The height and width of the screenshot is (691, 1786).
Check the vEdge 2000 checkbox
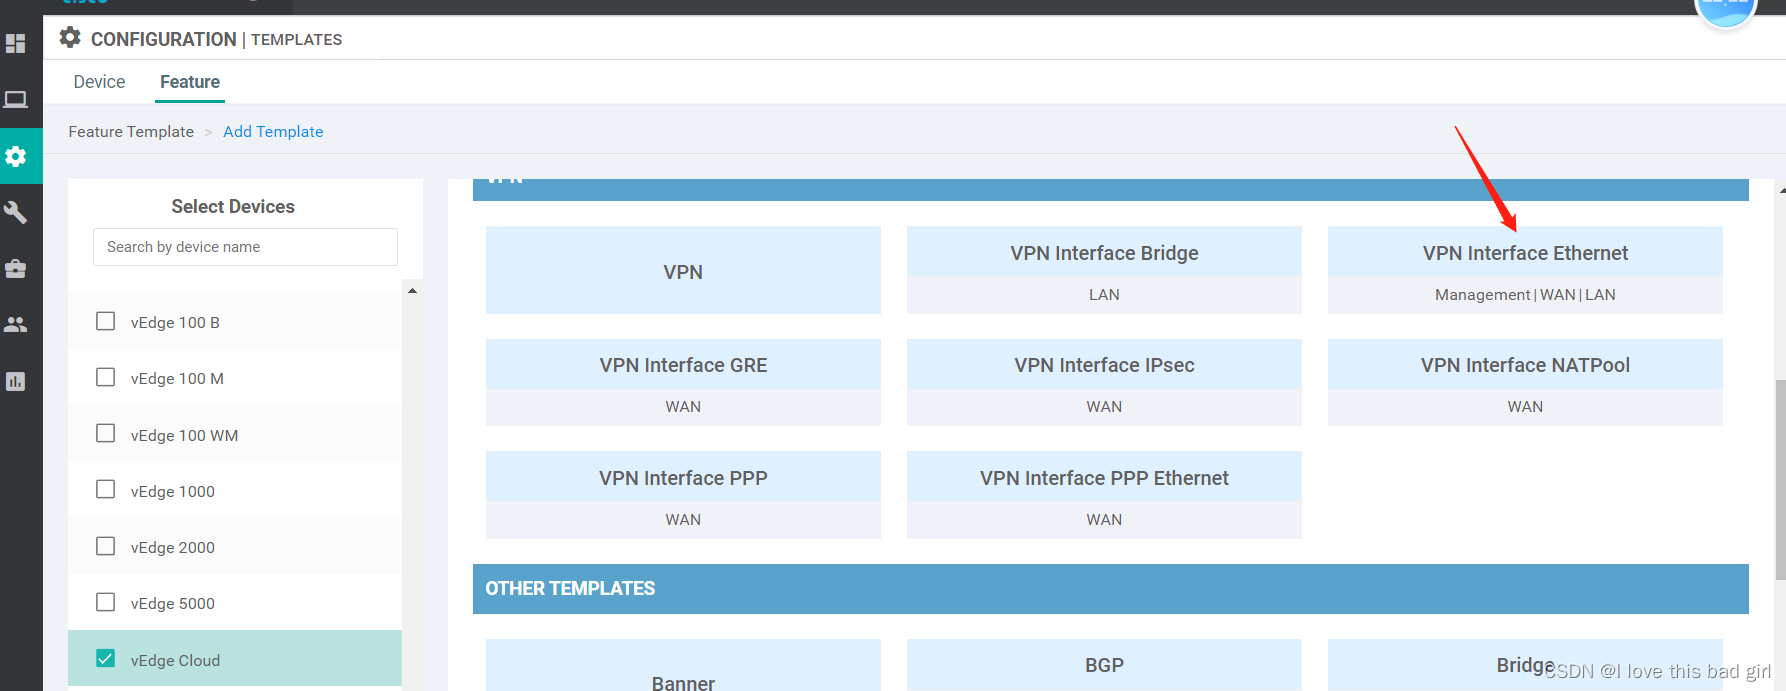click(x=105, y=546)
